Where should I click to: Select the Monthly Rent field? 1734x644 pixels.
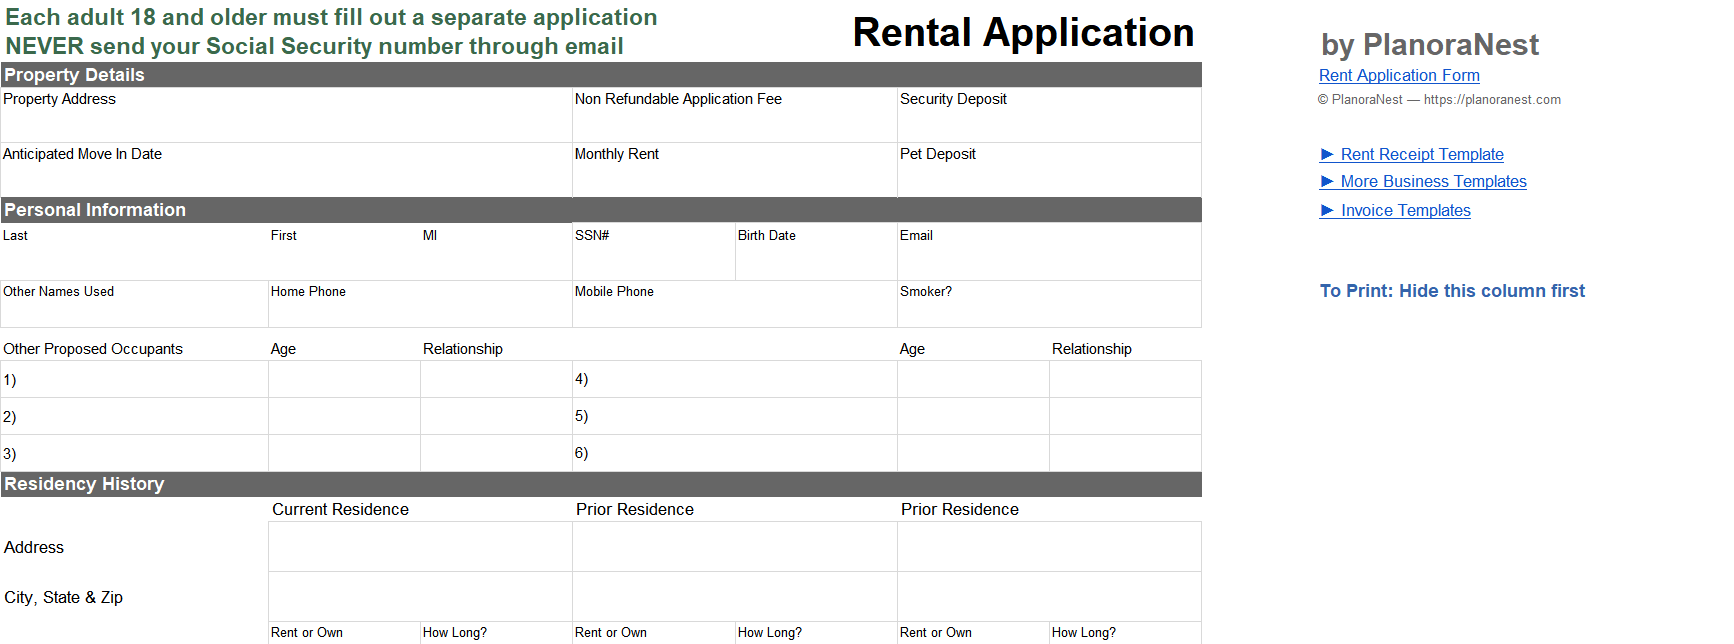[x=735, y=170]
